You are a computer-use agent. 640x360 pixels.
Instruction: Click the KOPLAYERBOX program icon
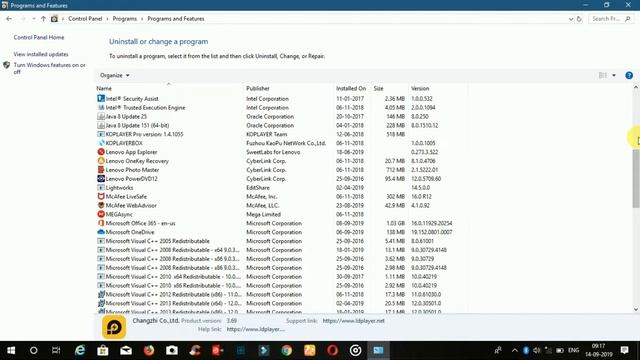[x=101, y=143]
